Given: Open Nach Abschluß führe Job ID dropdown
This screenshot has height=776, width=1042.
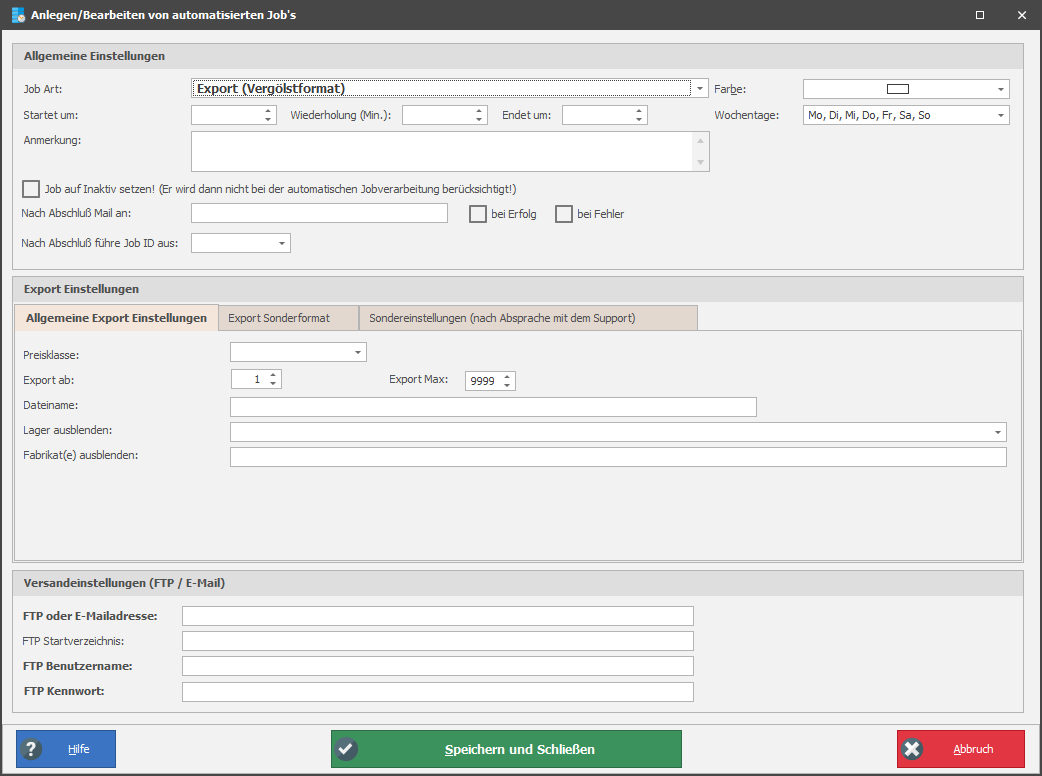Looking at the screenshot, I should (282, 243).
